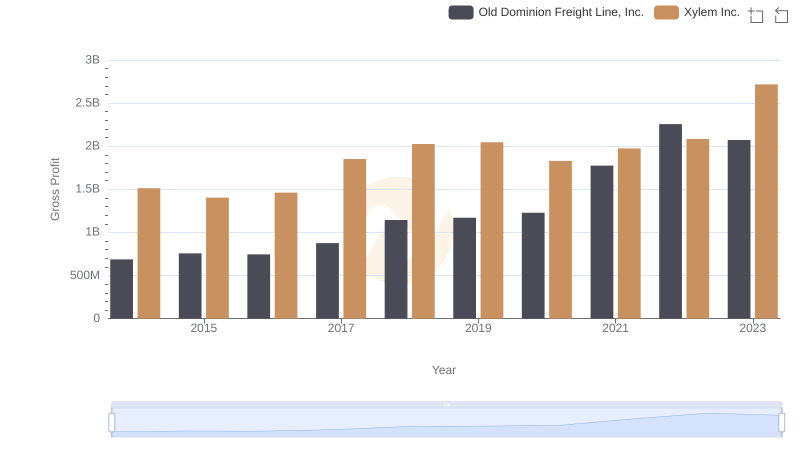
Task: Toggle the Xylem Inc. legend swatch
Action: (x=666, y=13)
